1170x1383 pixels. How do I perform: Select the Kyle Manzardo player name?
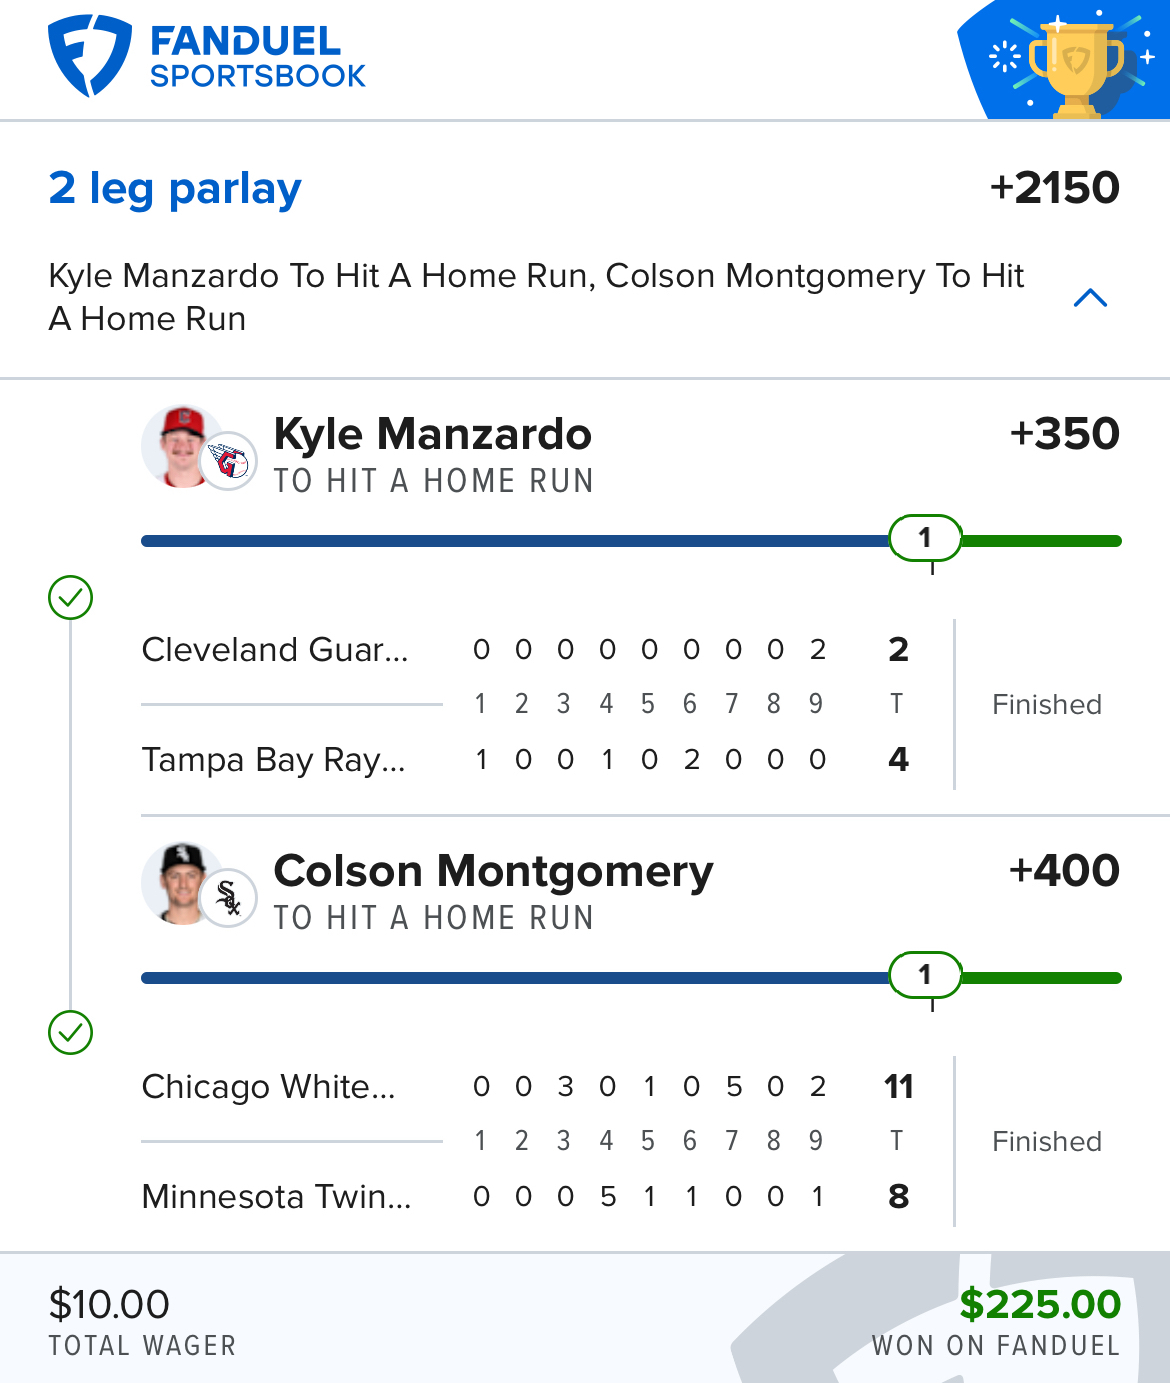tap(433, 434)
